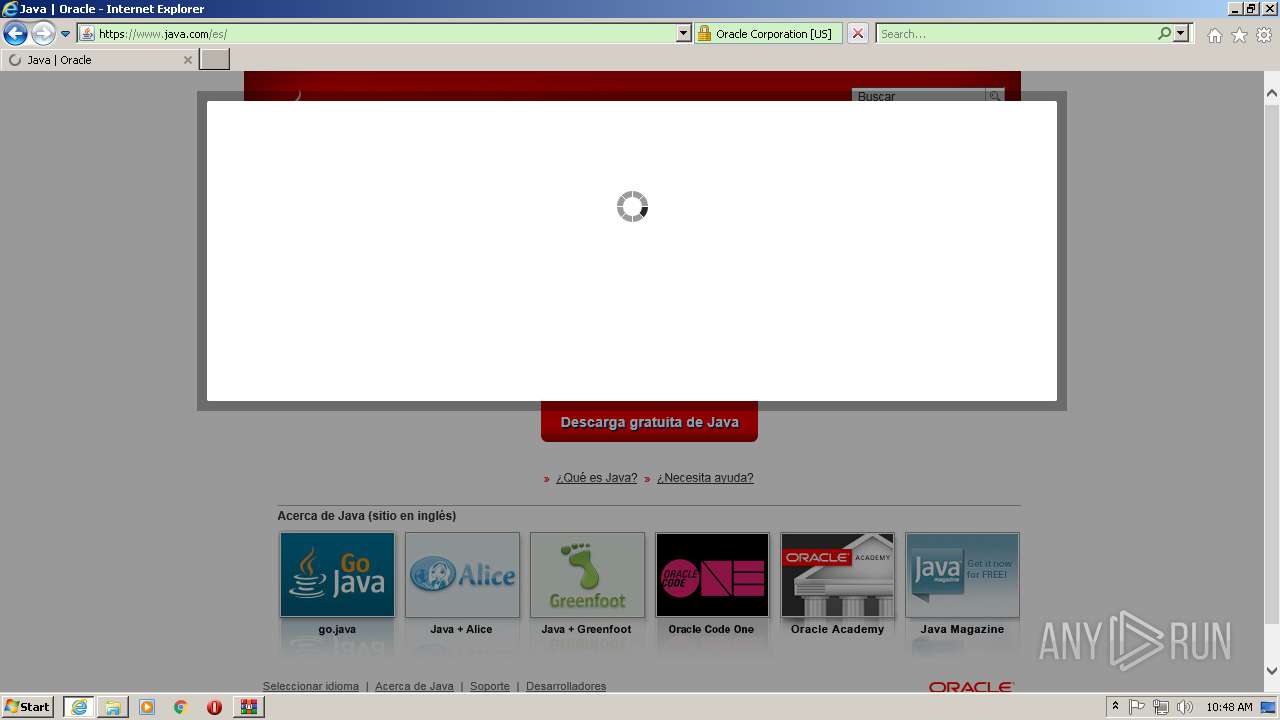Viewport: 1280px width, 720px height.
Task: Open the colorful grid taskbar icon
Action: coord(249,707)
